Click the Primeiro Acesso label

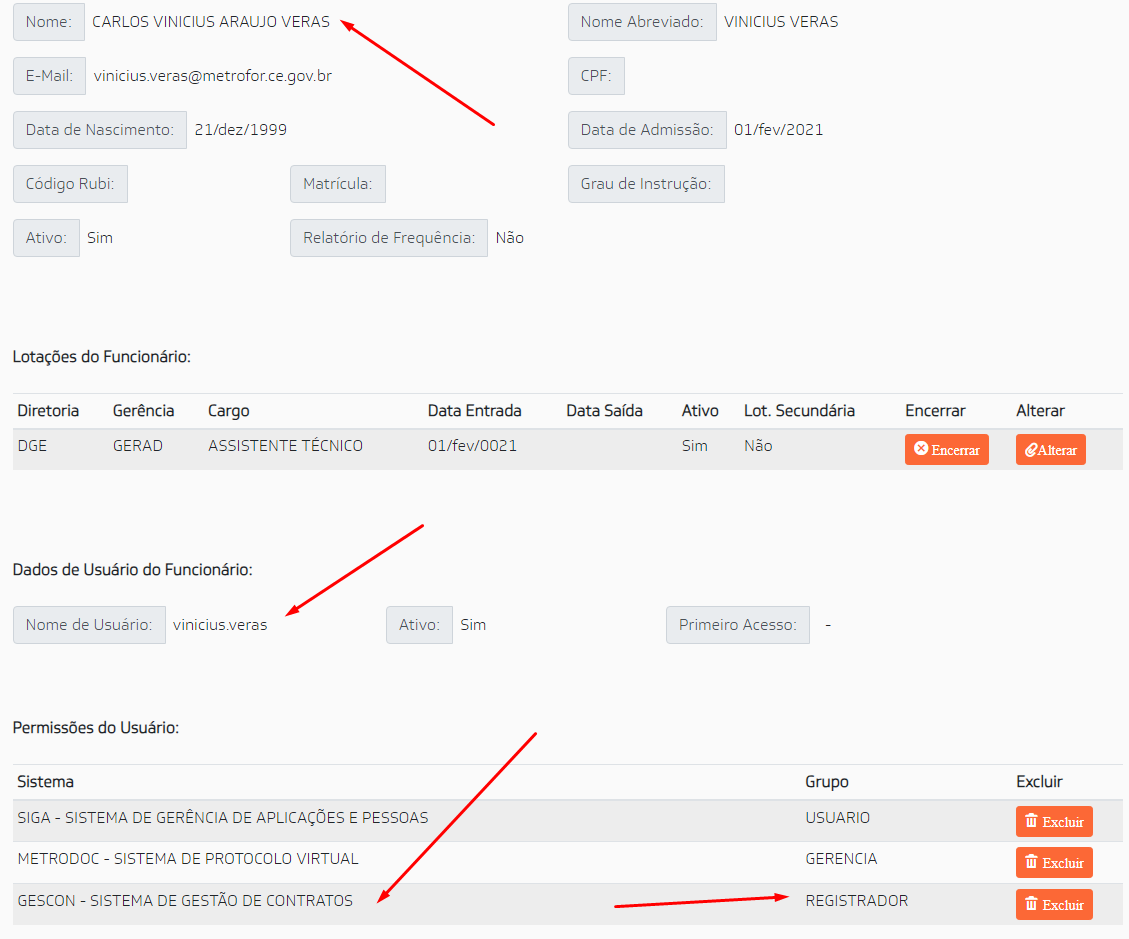pyautogui.click(x=737, y=624)
